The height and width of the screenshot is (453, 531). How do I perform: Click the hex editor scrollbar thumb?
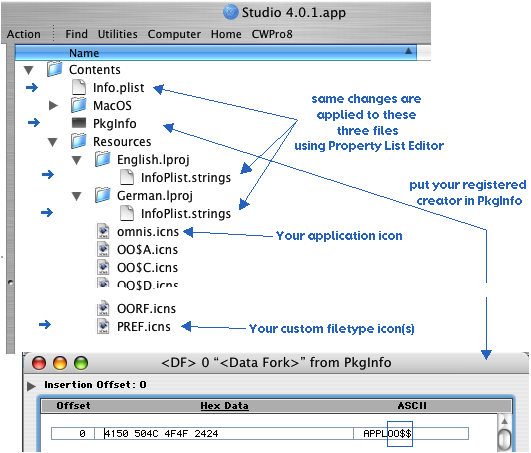pyautogui.click(x=505, y=440)
